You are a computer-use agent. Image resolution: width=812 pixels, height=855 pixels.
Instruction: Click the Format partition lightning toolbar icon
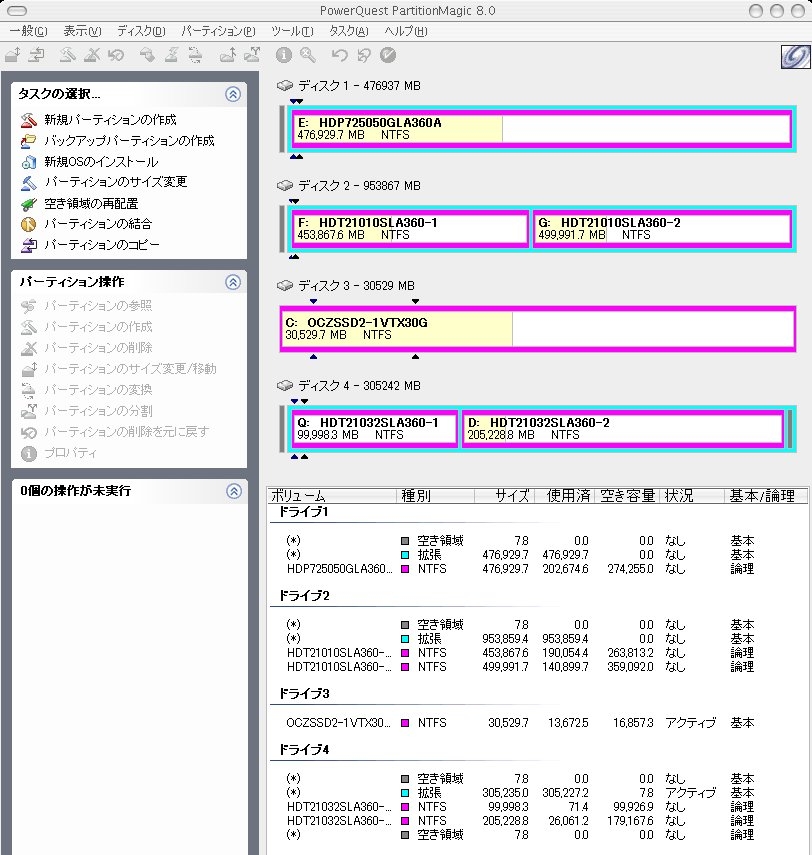[x=171, y=55]
